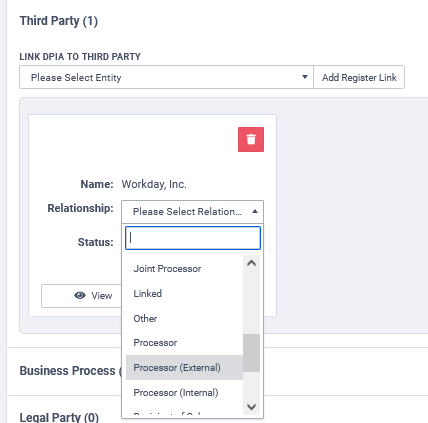Click the dropdown list scrollbar thumb

point(251,353)
